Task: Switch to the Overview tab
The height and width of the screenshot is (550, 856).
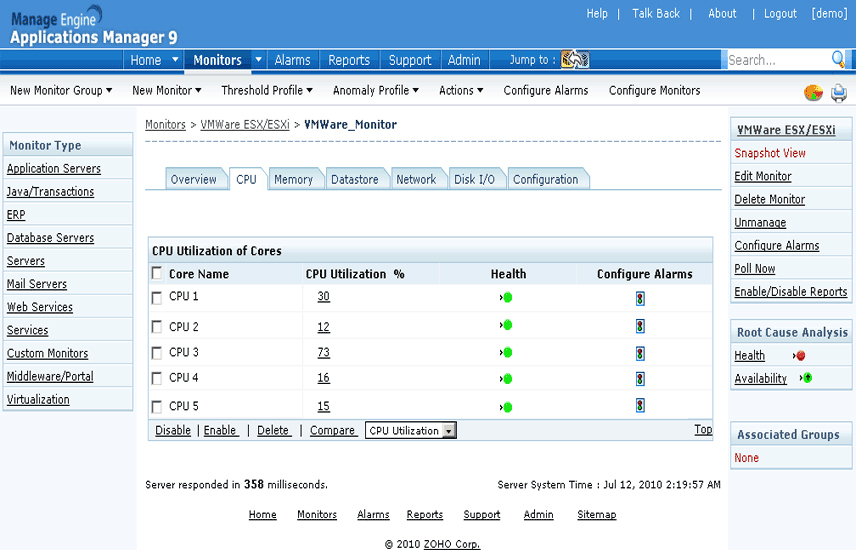Action: pyautogui.click(x=194, y=180)
